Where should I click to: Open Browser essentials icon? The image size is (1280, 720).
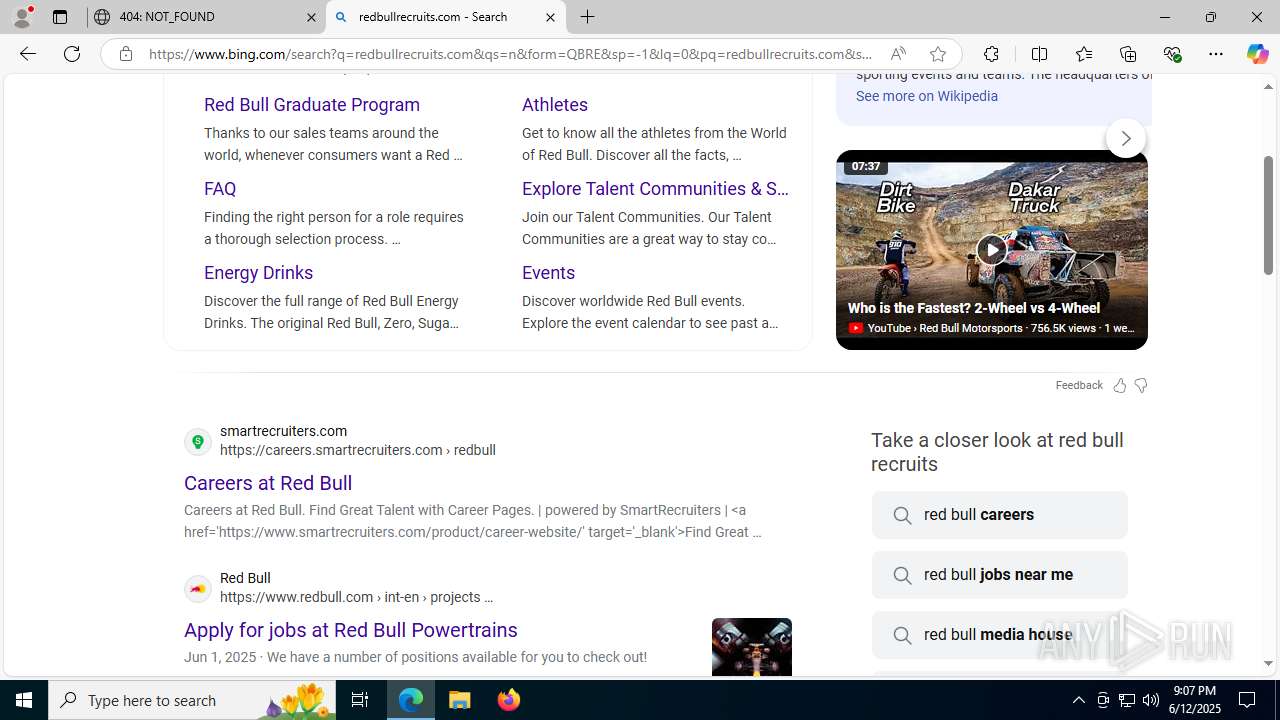[x=1172, y=54]
